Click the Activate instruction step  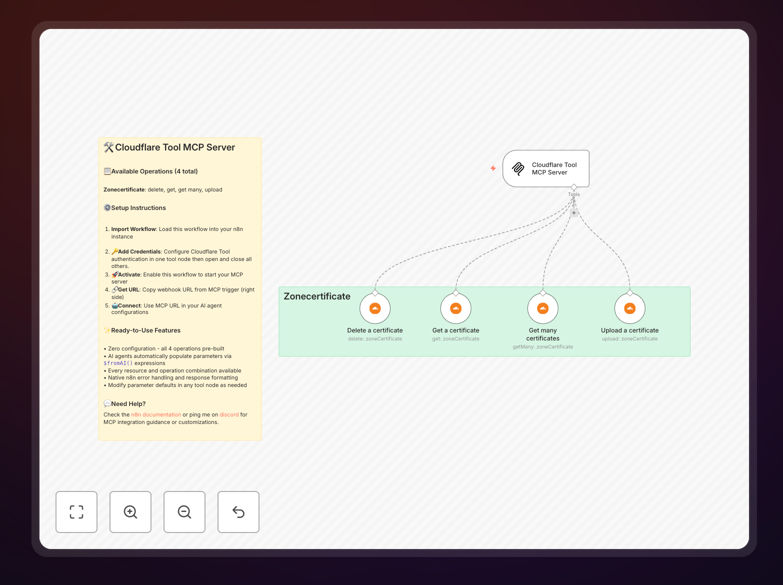click(174, 278)
